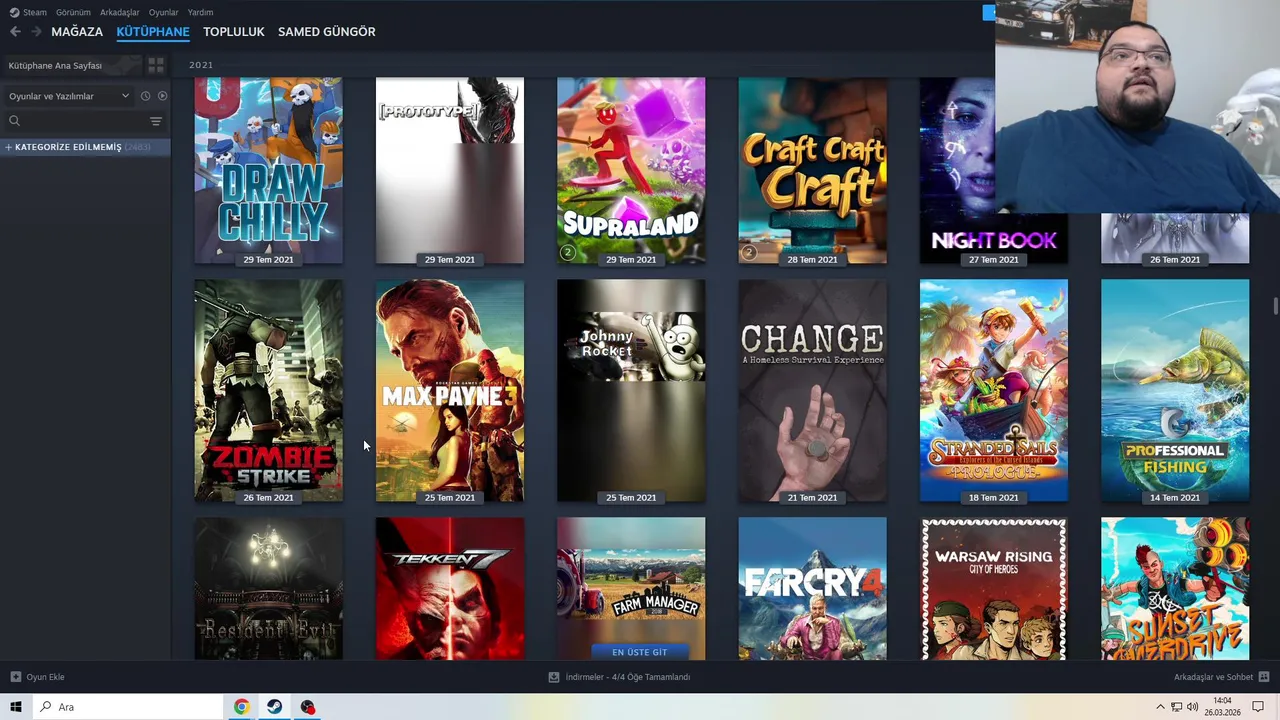Viewport: 1280px width, 720px height.
Task: Open Windows notification center icon
Action: pos(1258,707)
